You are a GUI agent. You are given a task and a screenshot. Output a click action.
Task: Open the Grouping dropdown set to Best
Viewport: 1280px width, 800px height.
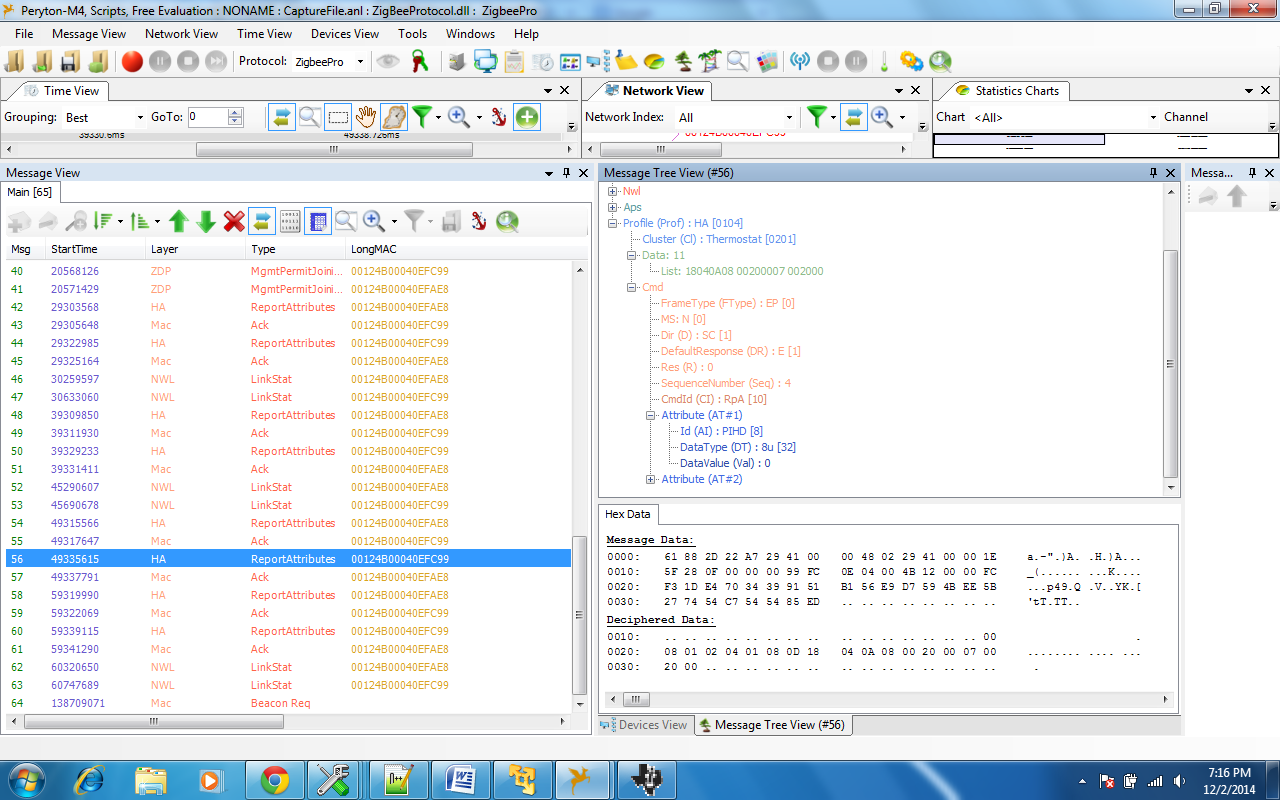coord(139,117)
